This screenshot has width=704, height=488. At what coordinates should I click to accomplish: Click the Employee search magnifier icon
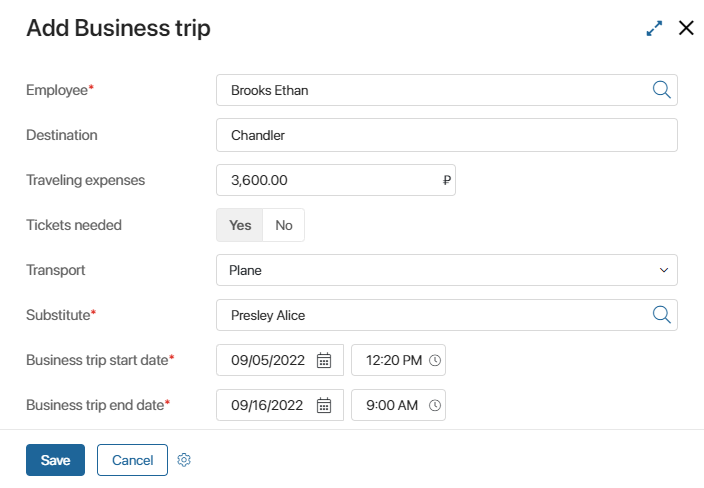(661, 90)
